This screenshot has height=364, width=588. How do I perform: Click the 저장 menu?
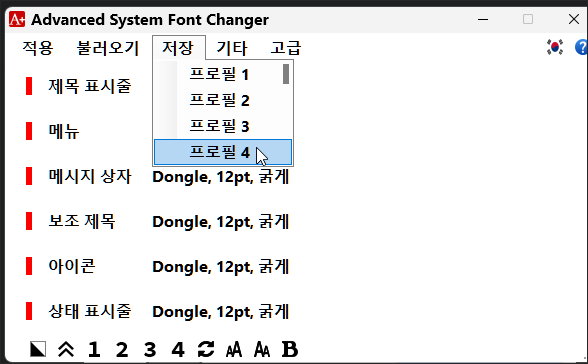tap(178, 48)
